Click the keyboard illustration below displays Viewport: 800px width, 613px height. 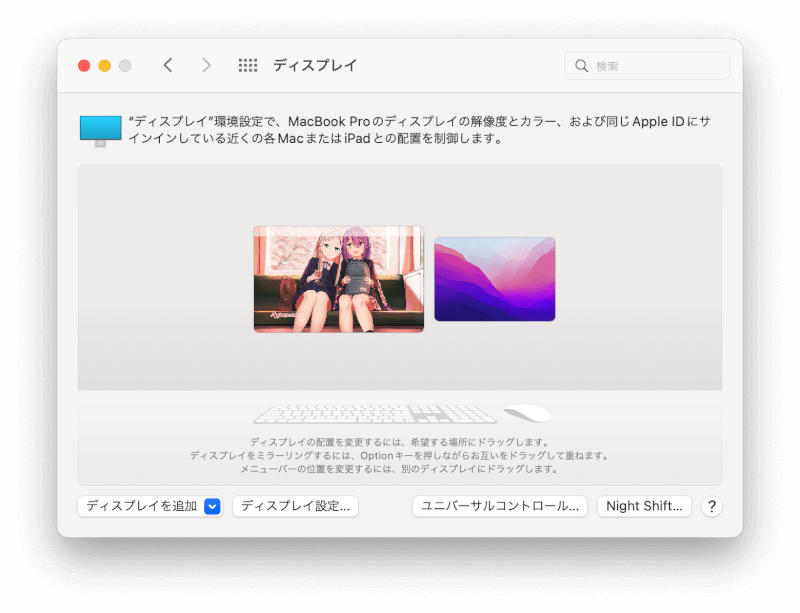(375, 414)
